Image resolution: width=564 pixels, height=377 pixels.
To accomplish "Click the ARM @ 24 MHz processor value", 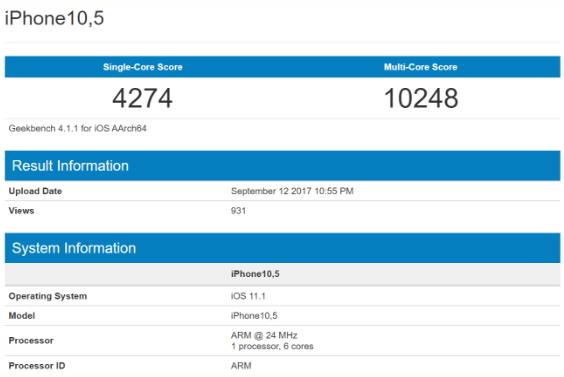I will tap(264, 335).
